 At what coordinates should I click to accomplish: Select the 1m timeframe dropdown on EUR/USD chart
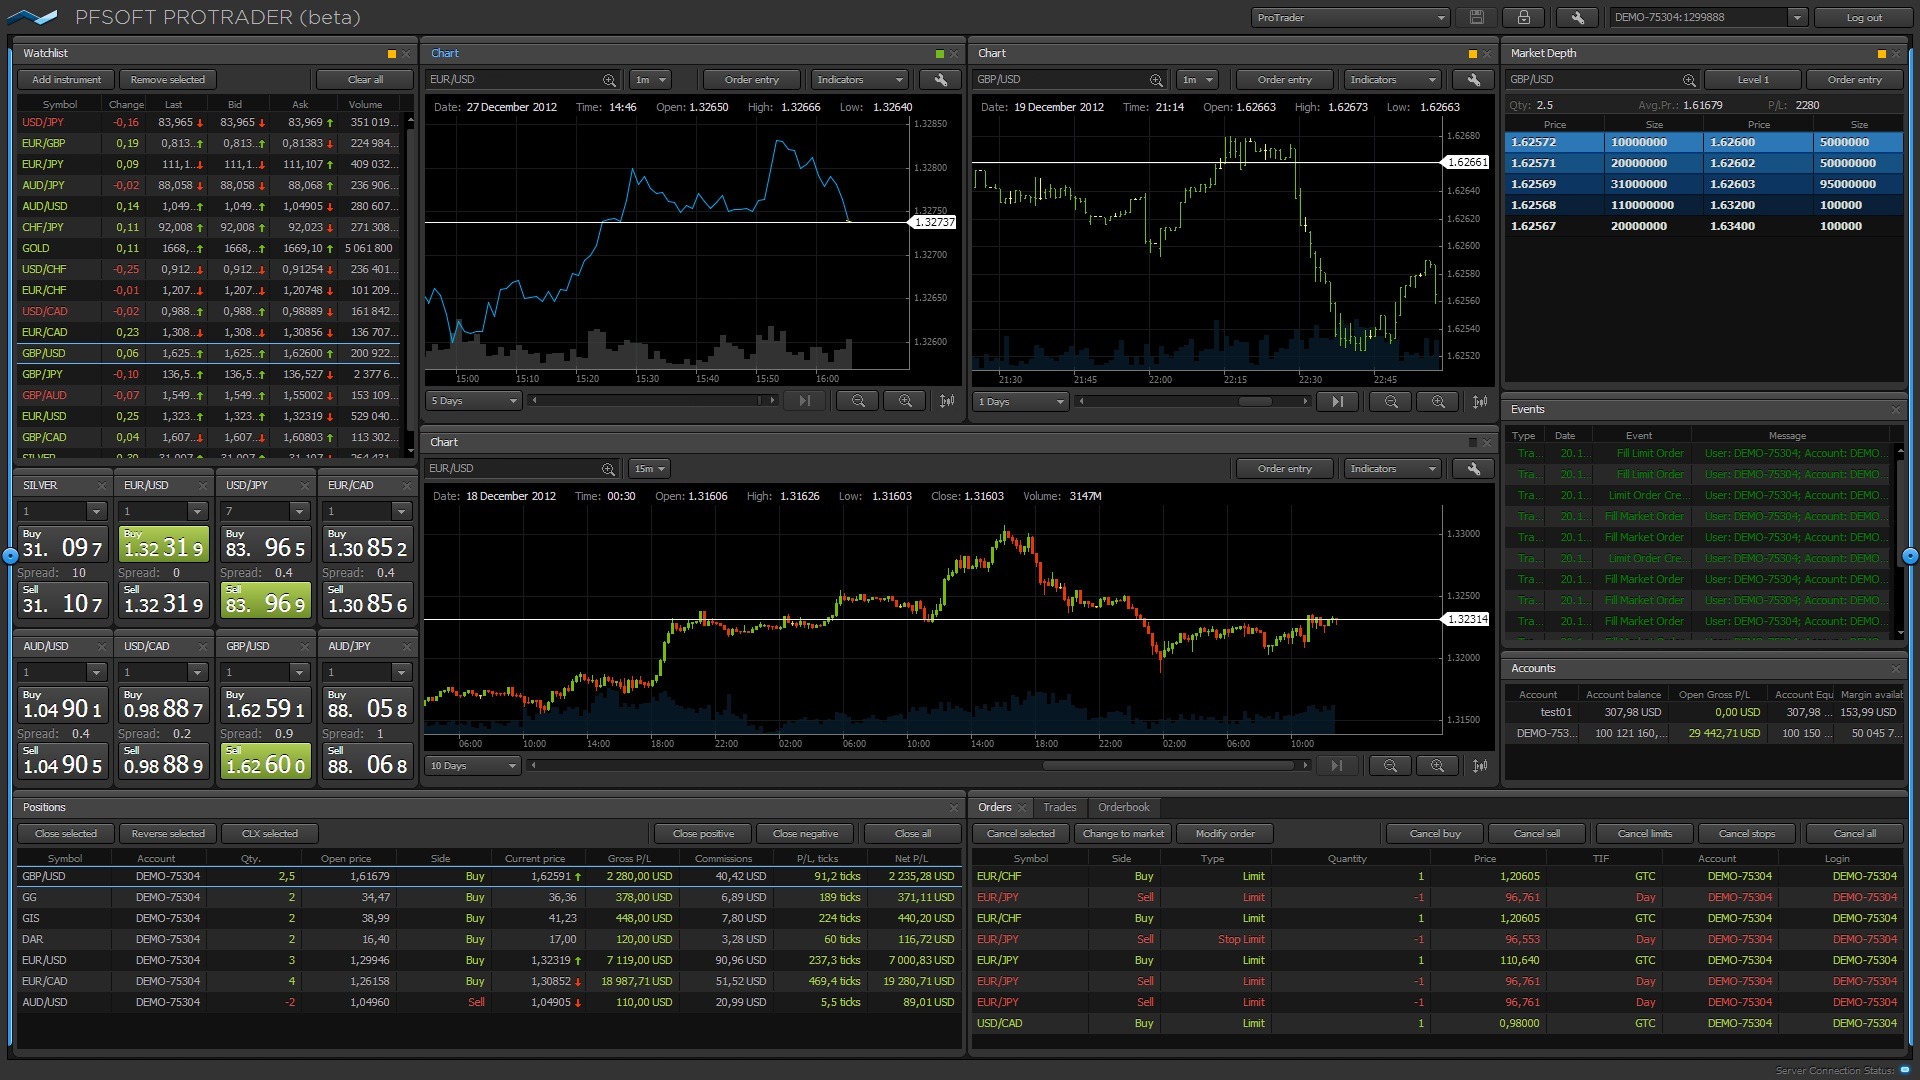[644, 79]
